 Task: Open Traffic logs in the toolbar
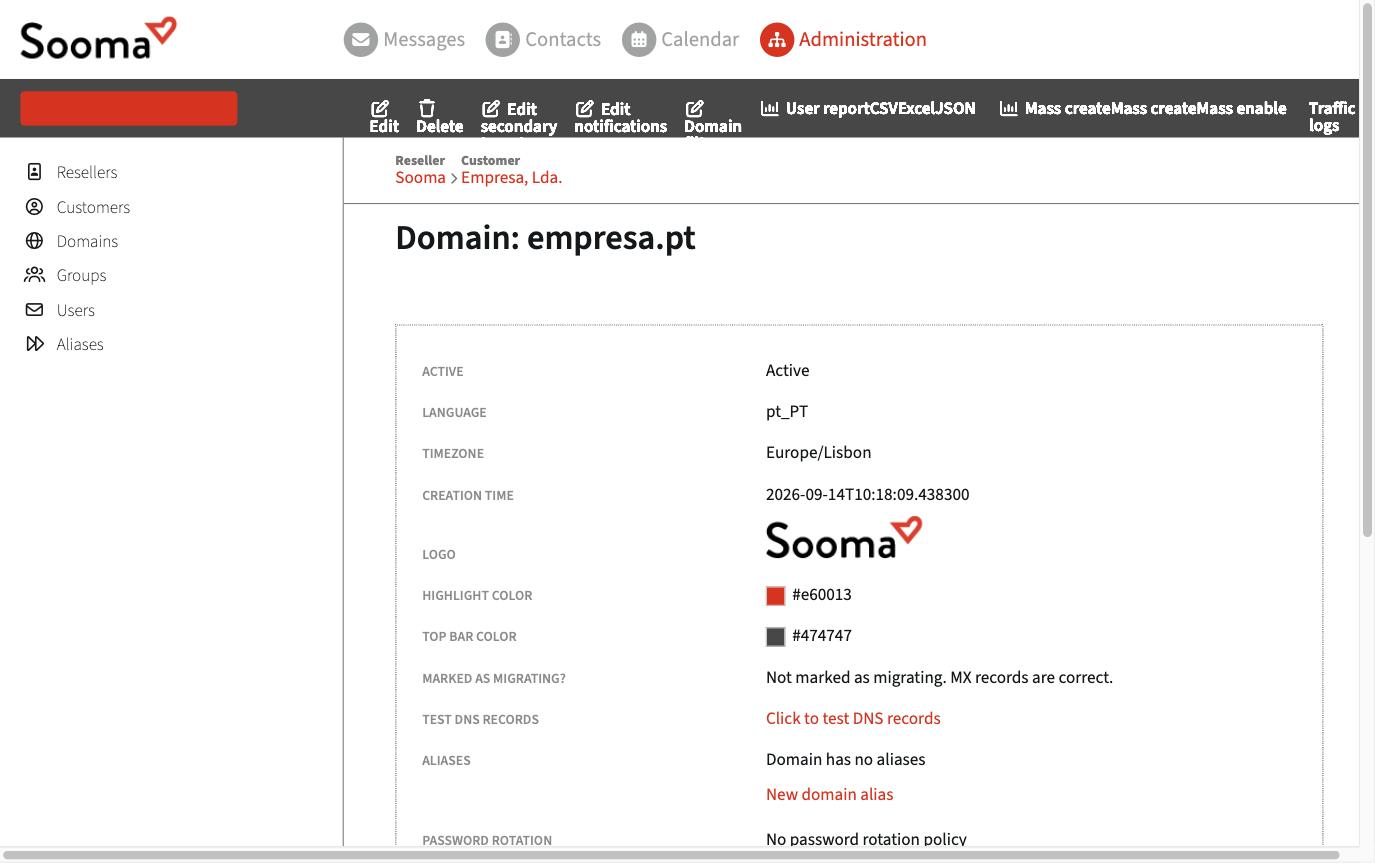[1331, 117]
